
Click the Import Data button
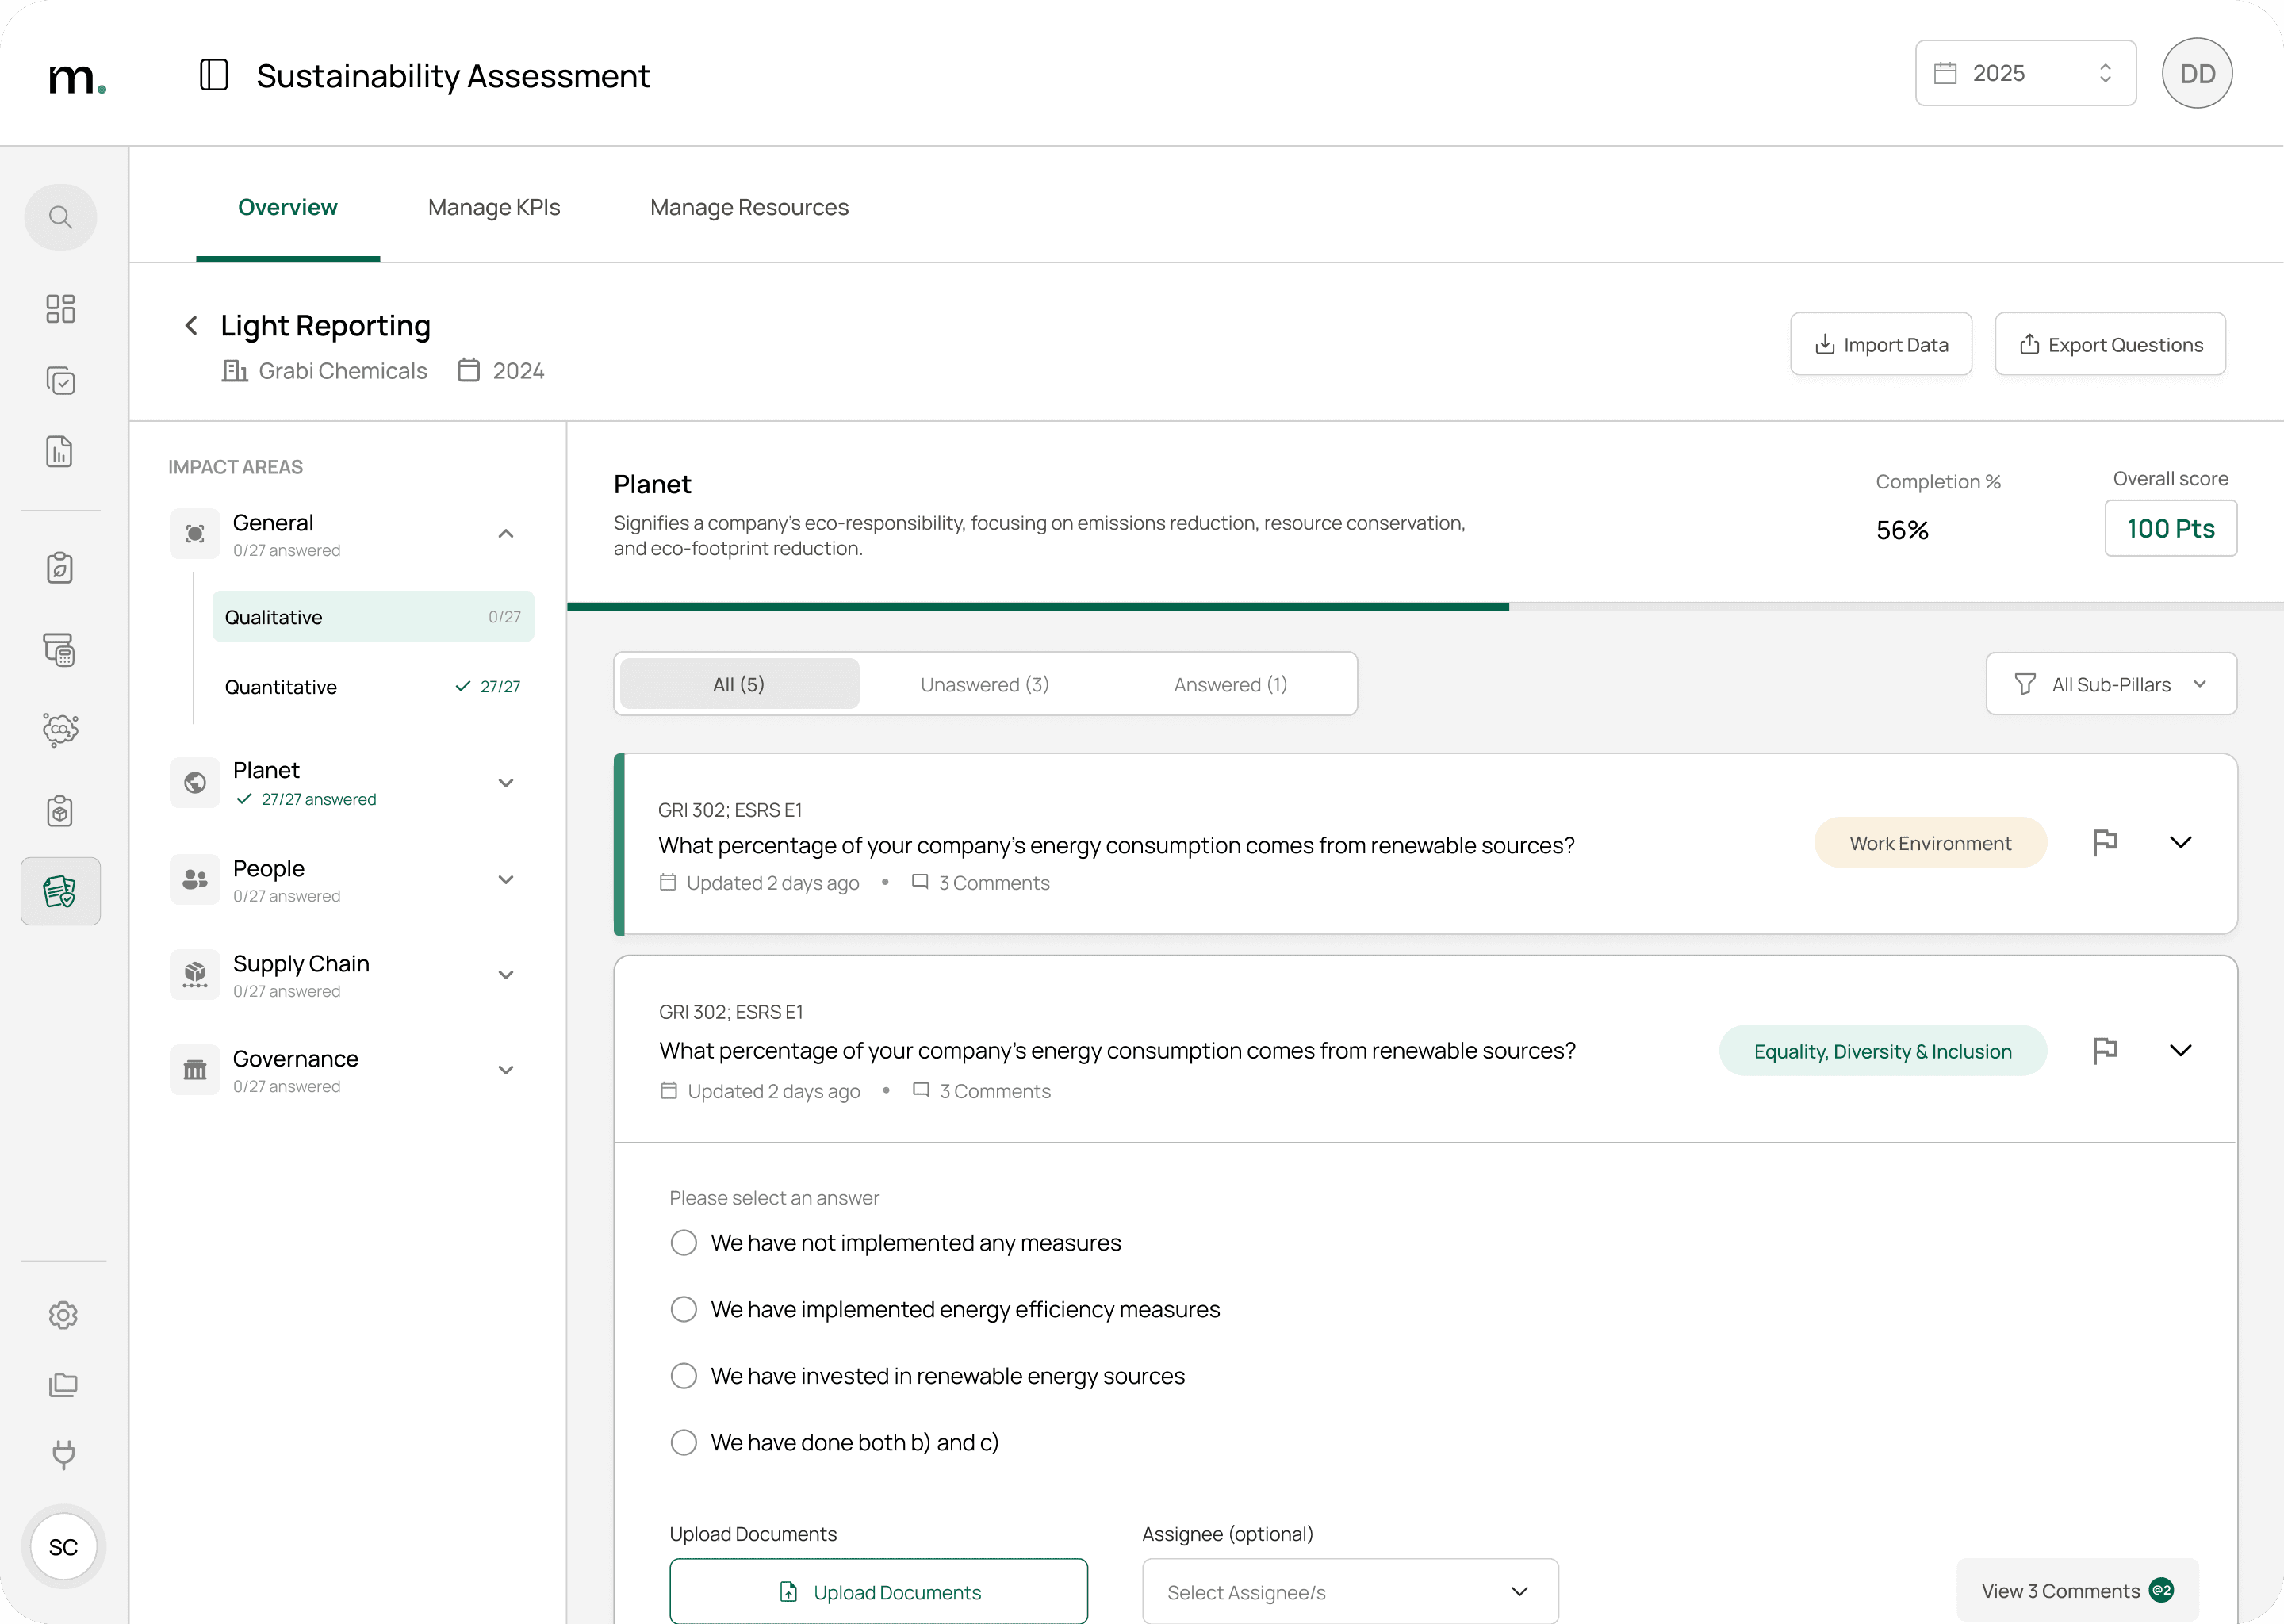click(x=1880, y=344)
